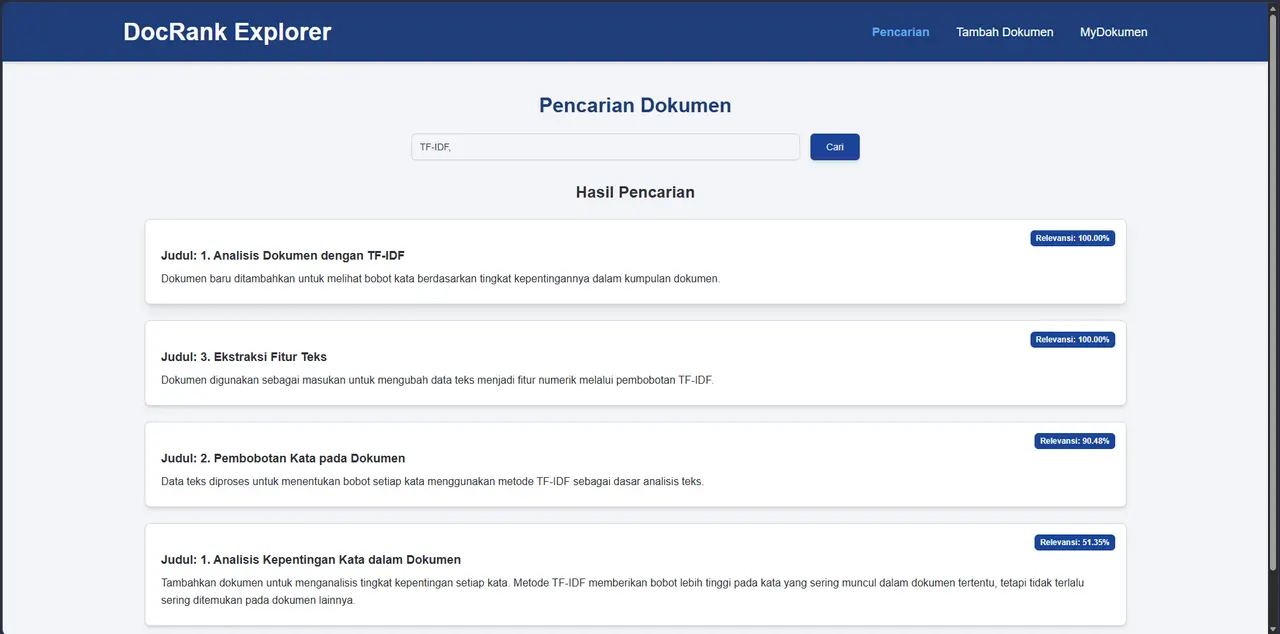Click the 'Relevansi: 51.35%' badge
This screenshot has height=634, width=1280.
1074,542
